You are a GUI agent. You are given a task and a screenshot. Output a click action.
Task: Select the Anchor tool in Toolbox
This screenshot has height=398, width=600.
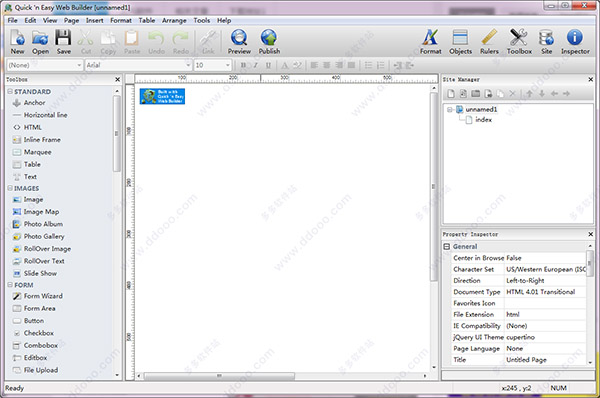coord(29,103)
